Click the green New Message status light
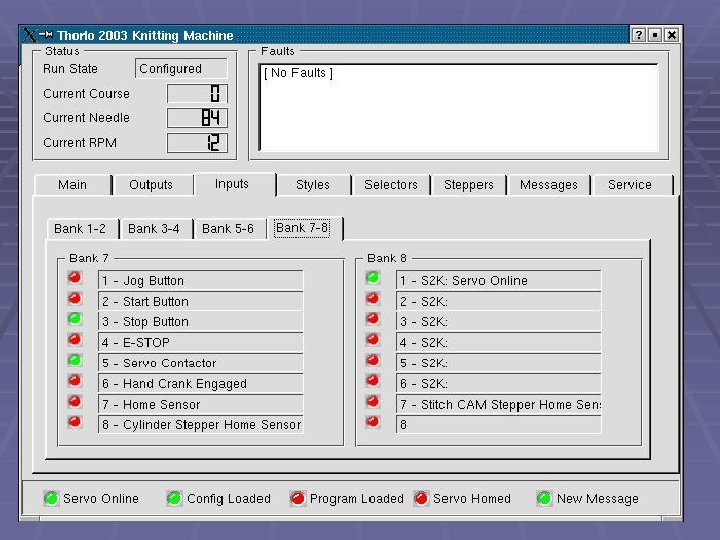 [544, 498]
